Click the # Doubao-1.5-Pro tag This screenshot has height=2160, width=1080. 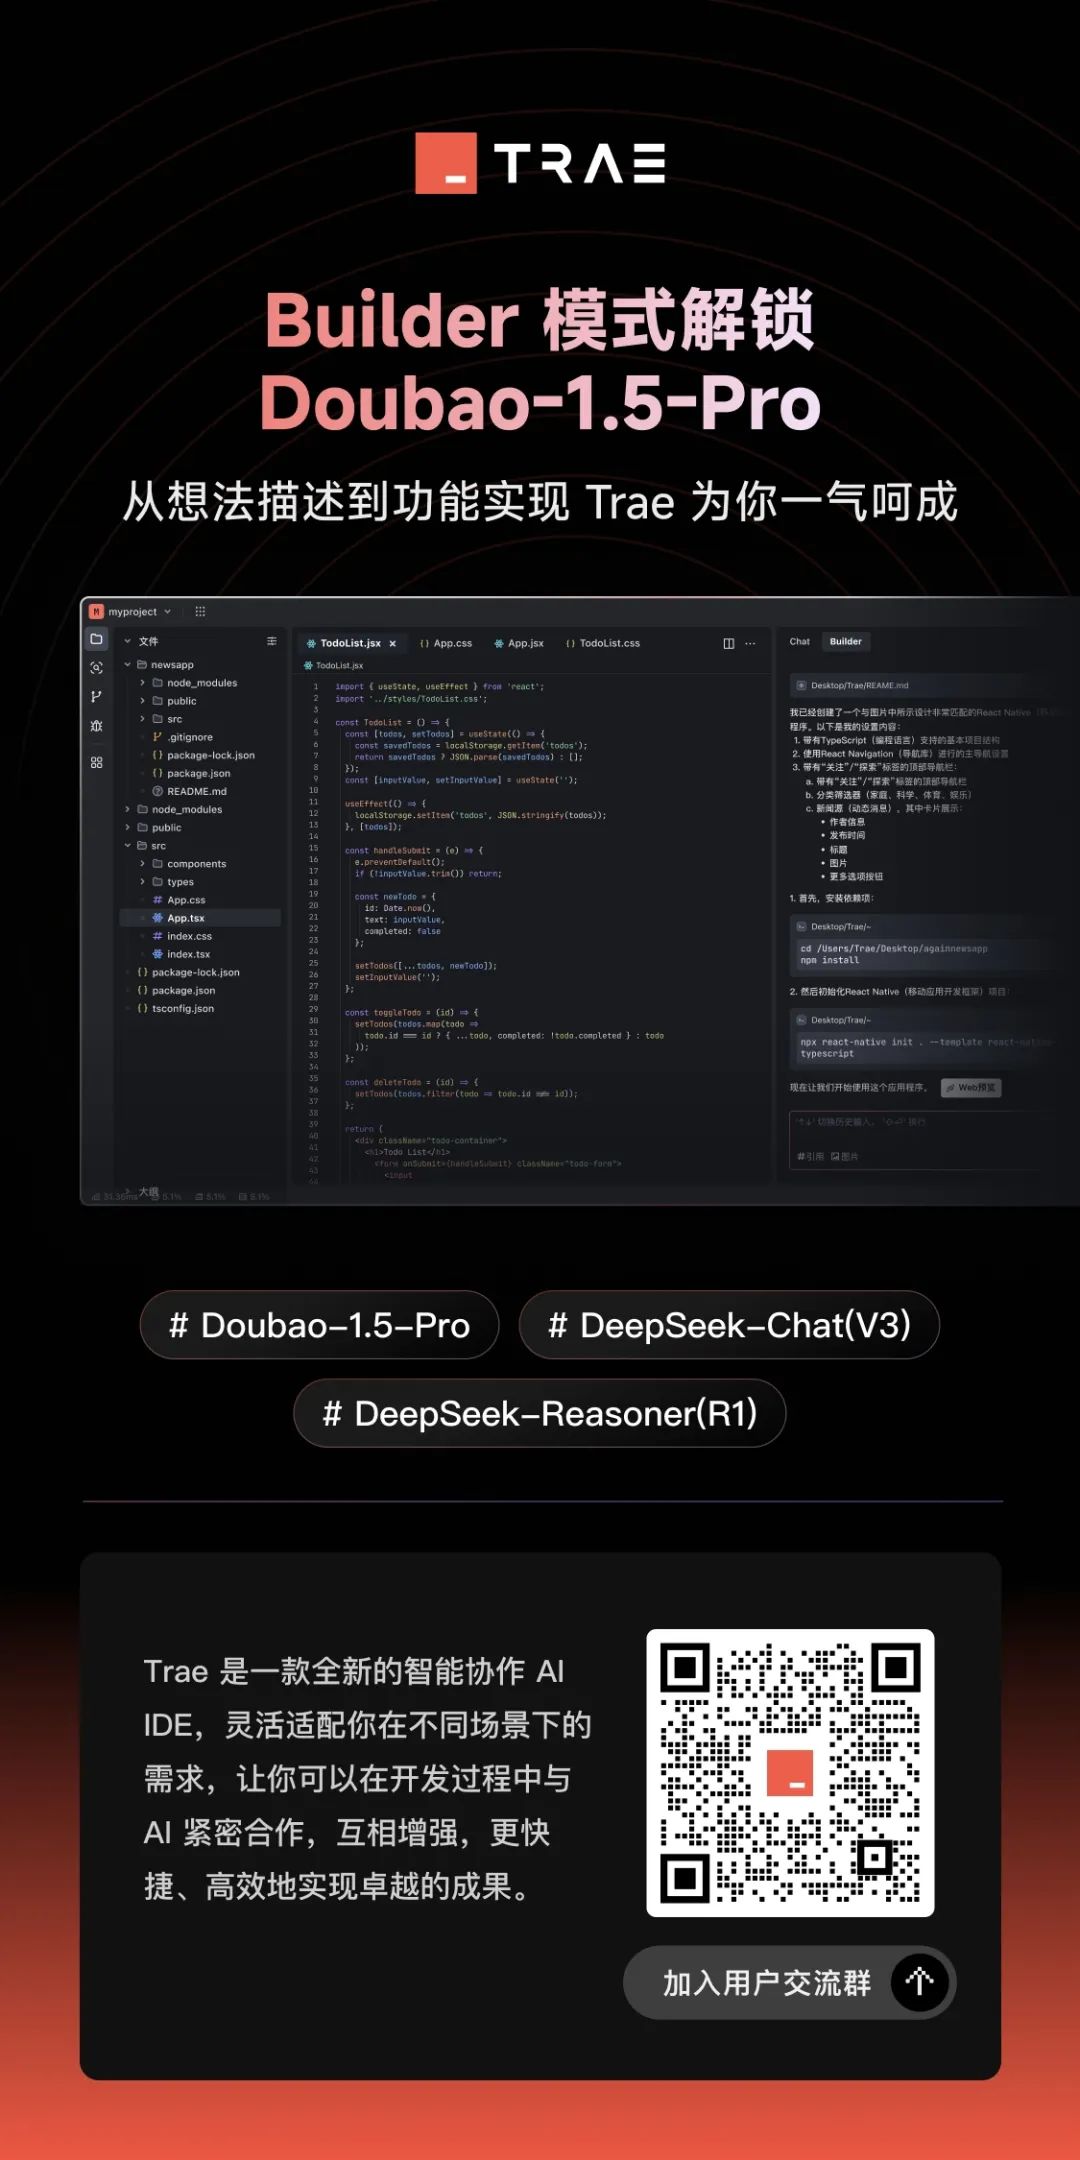tap(319, 1325)
